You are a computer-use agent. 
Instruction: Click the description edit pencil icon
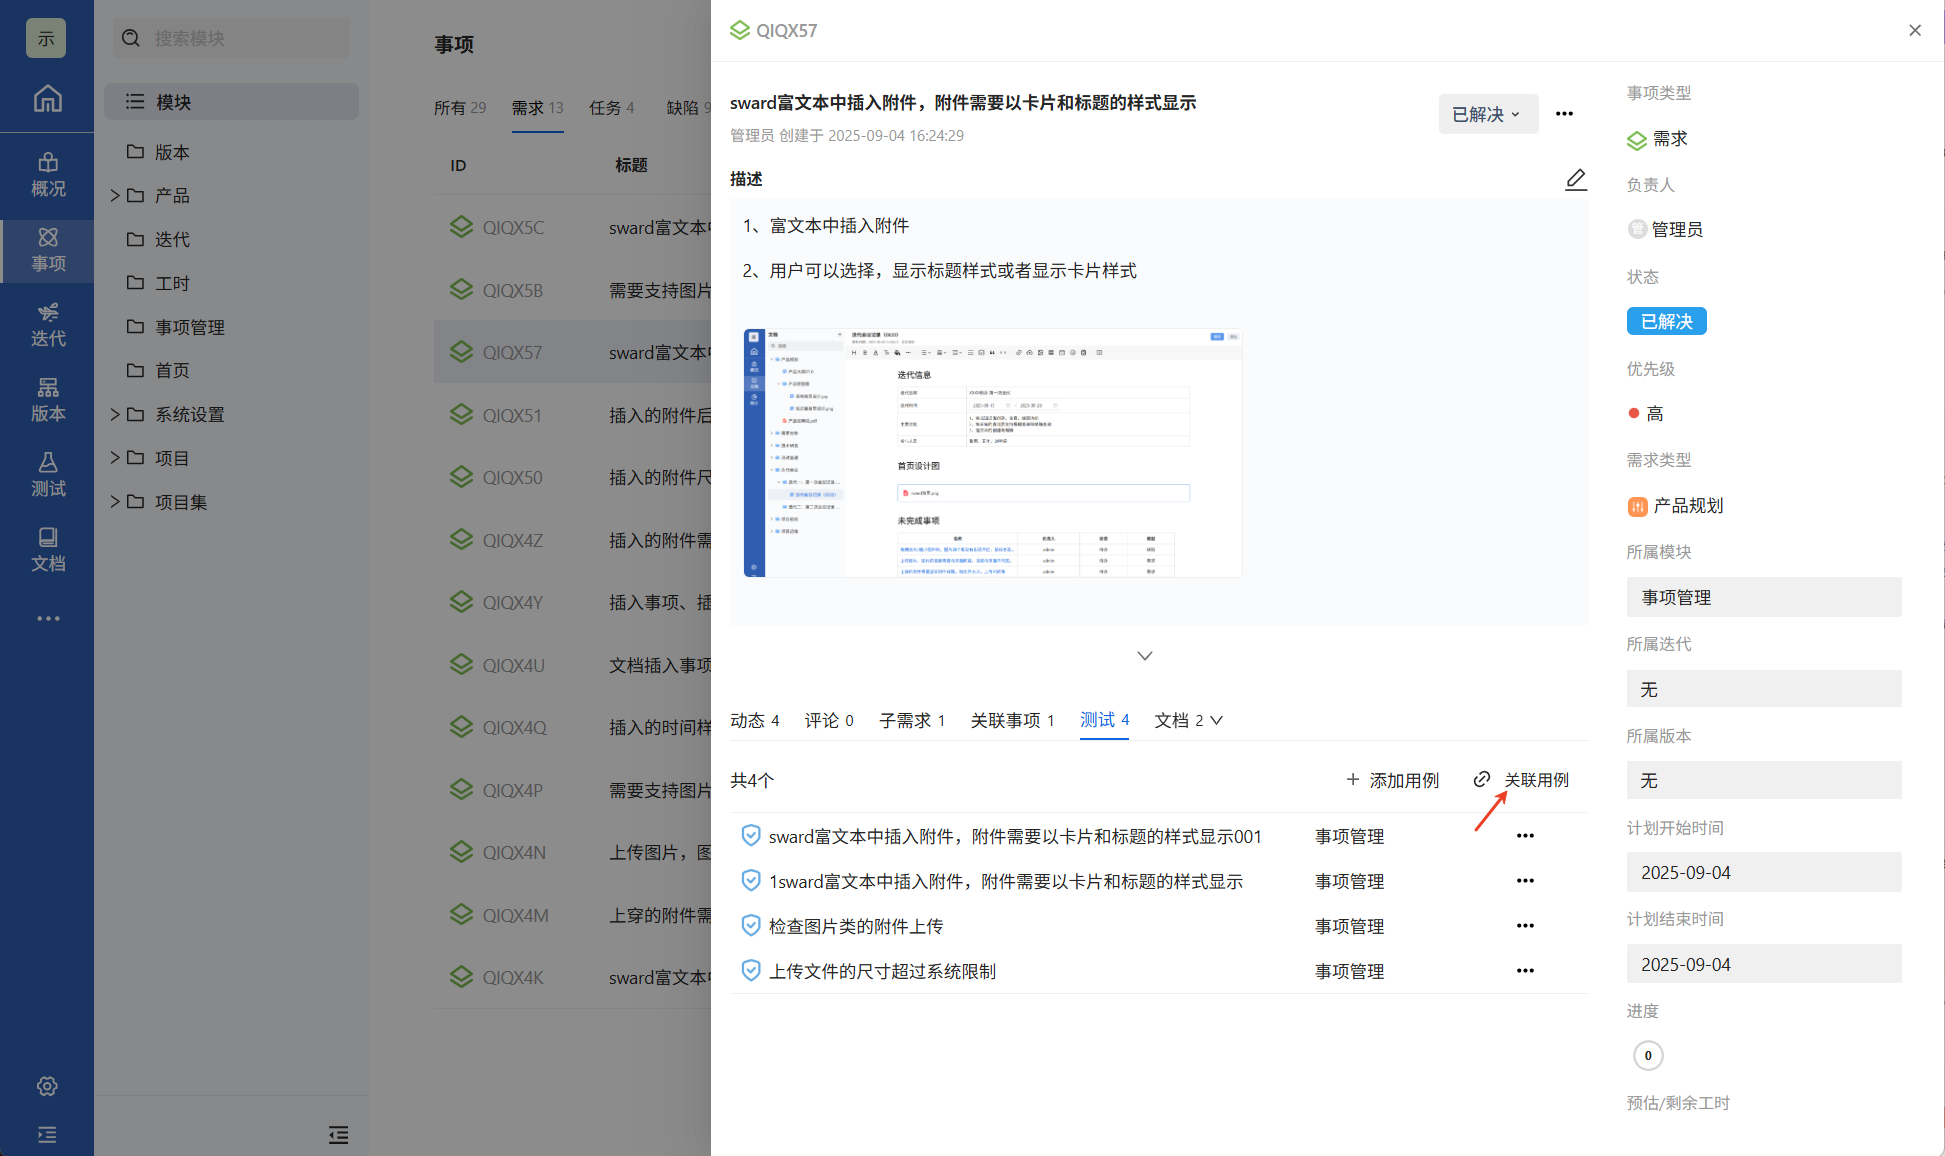pyautogui.click(x=1575, y=180)
